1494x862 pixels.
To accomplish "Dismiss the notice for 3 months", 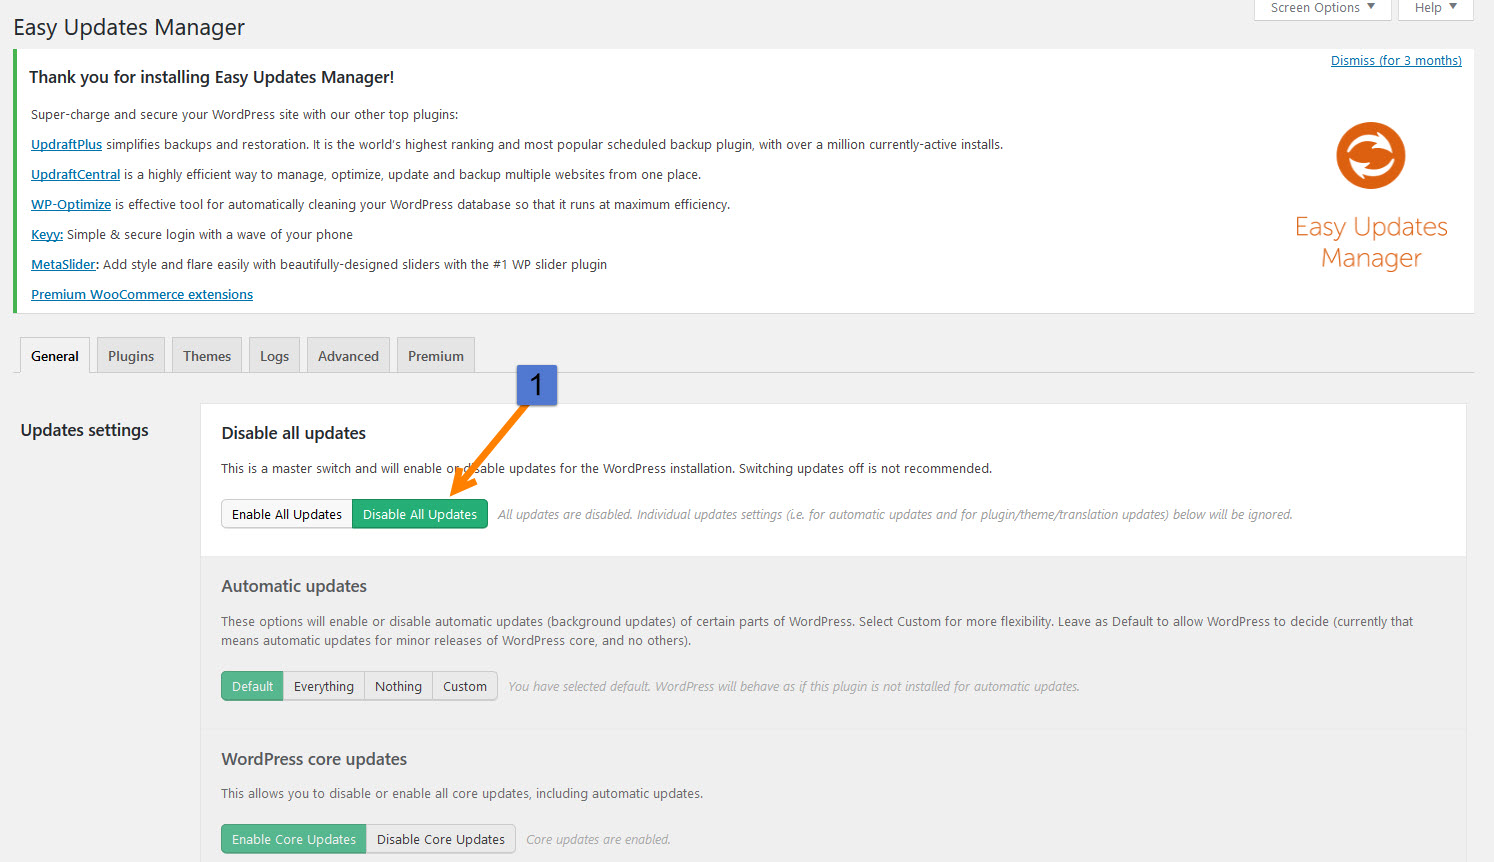I will pos(1396,61).
